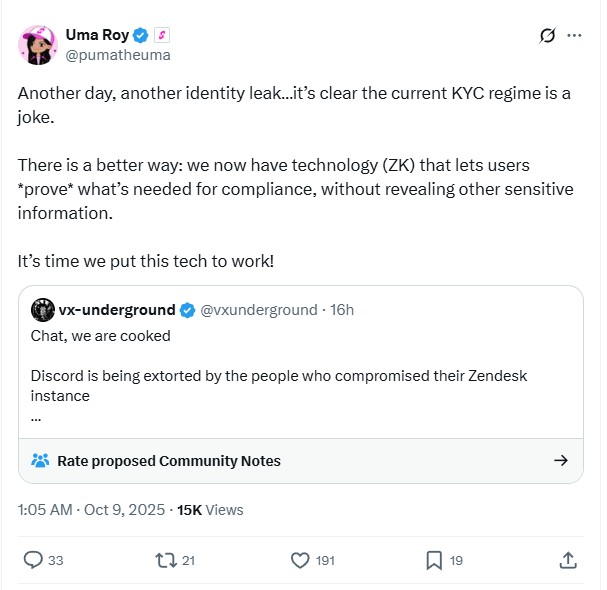Open Rate proposed Community Notes
Screen dimensions: 607x590
pos(168,461)
